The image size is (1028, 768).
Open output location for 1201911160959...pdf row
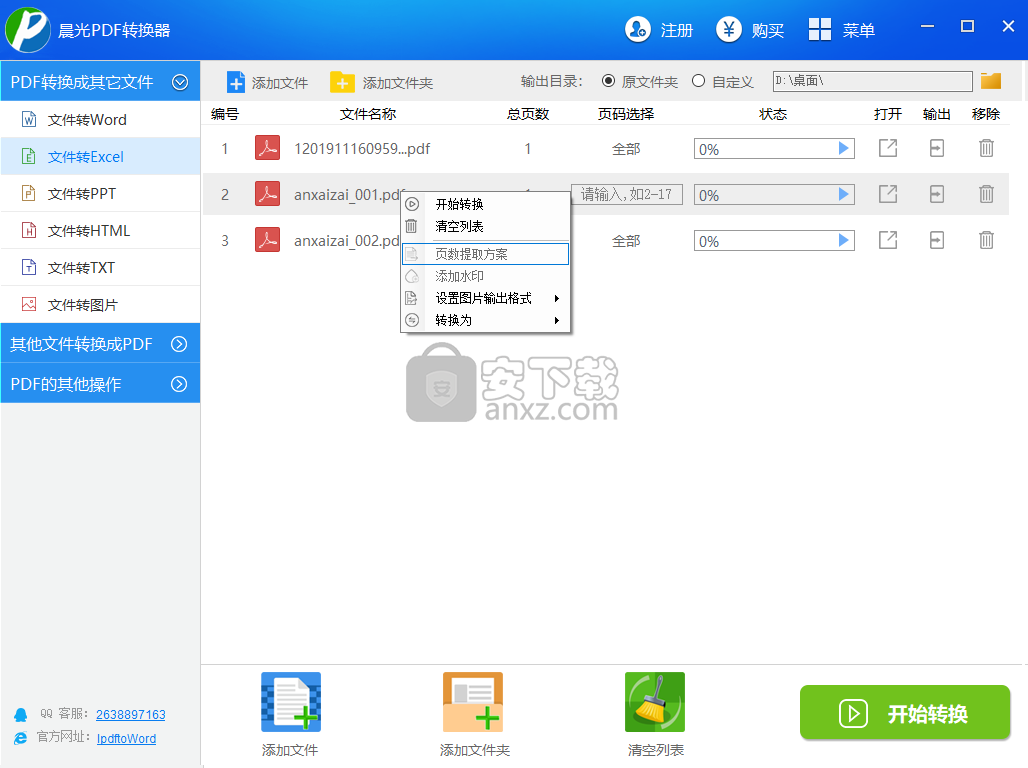tap(937, 148)
